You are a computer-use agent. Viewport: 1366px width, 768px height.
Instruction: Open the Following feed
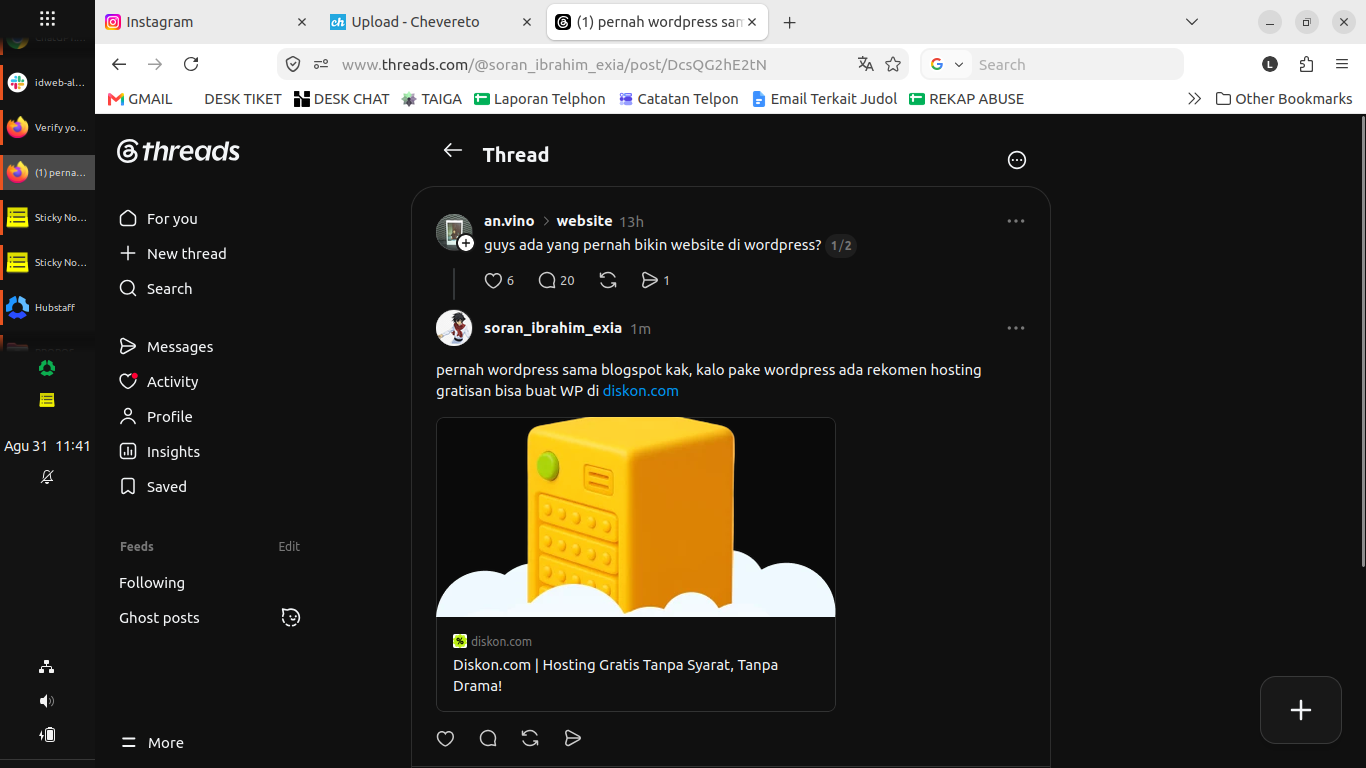click(152, 583)
